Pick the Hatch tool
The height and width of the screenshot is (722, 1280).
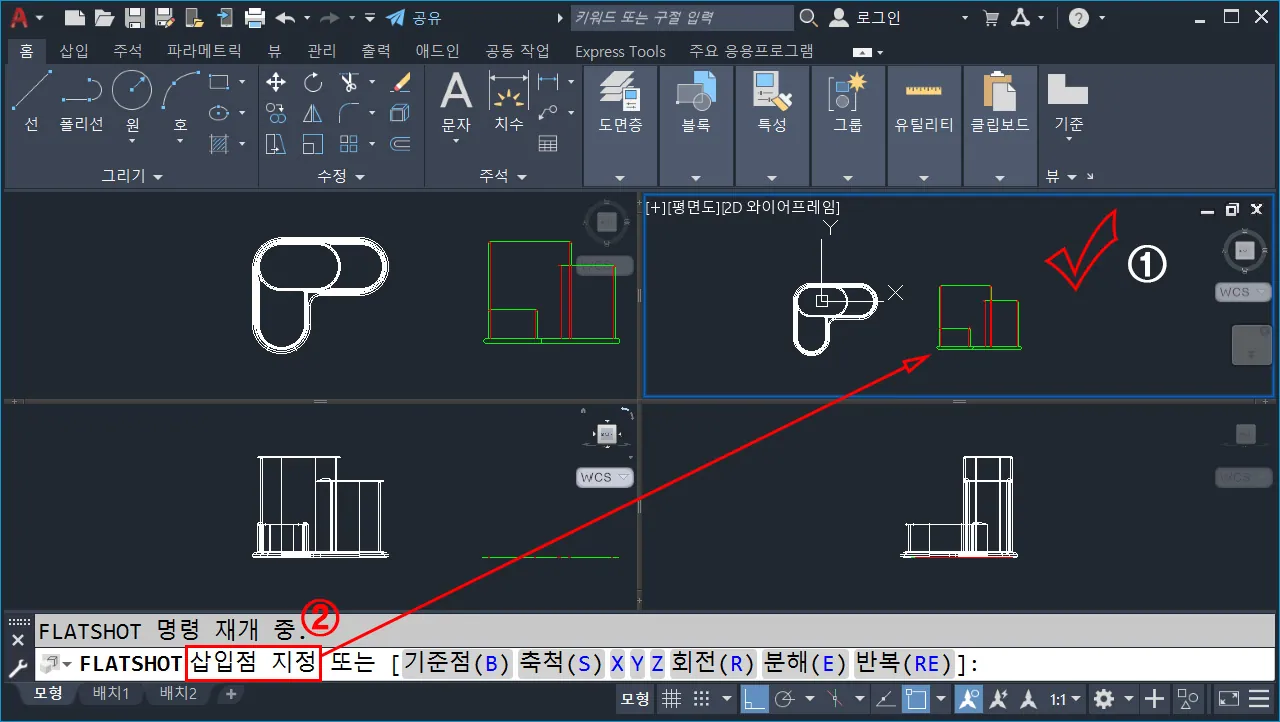pos(219,144)
